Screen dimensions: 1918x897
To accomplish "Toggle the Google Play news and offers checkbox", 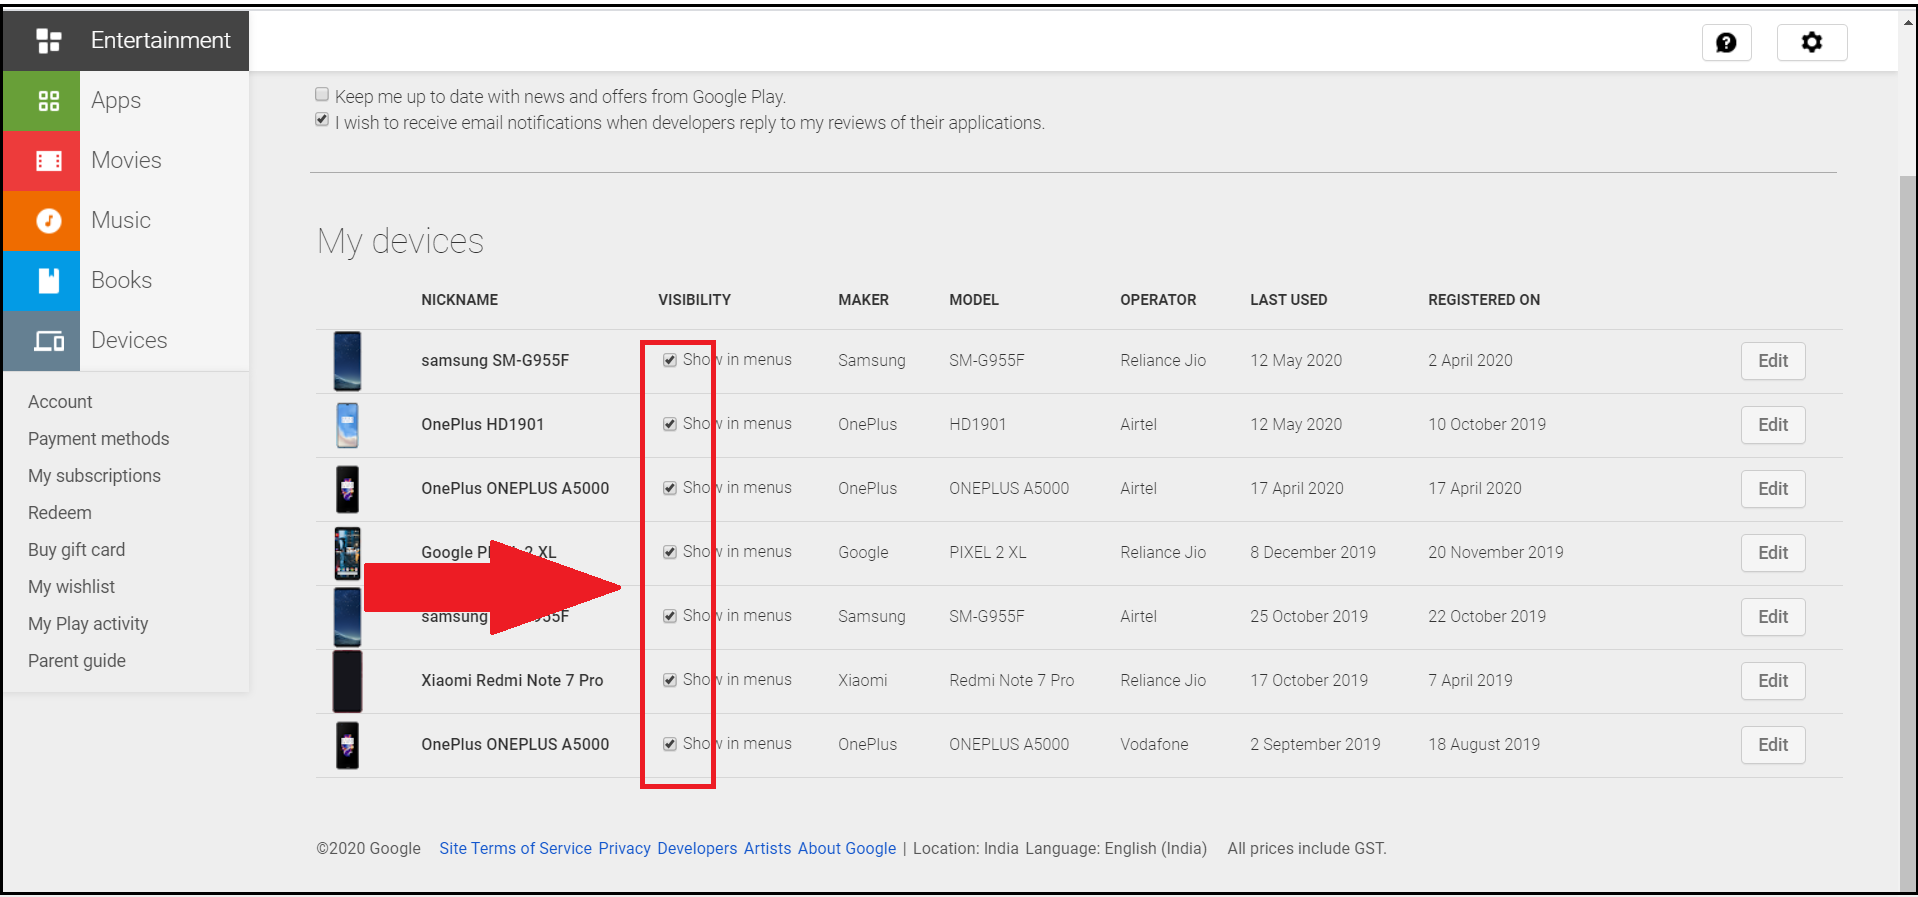I will (322, 95).
